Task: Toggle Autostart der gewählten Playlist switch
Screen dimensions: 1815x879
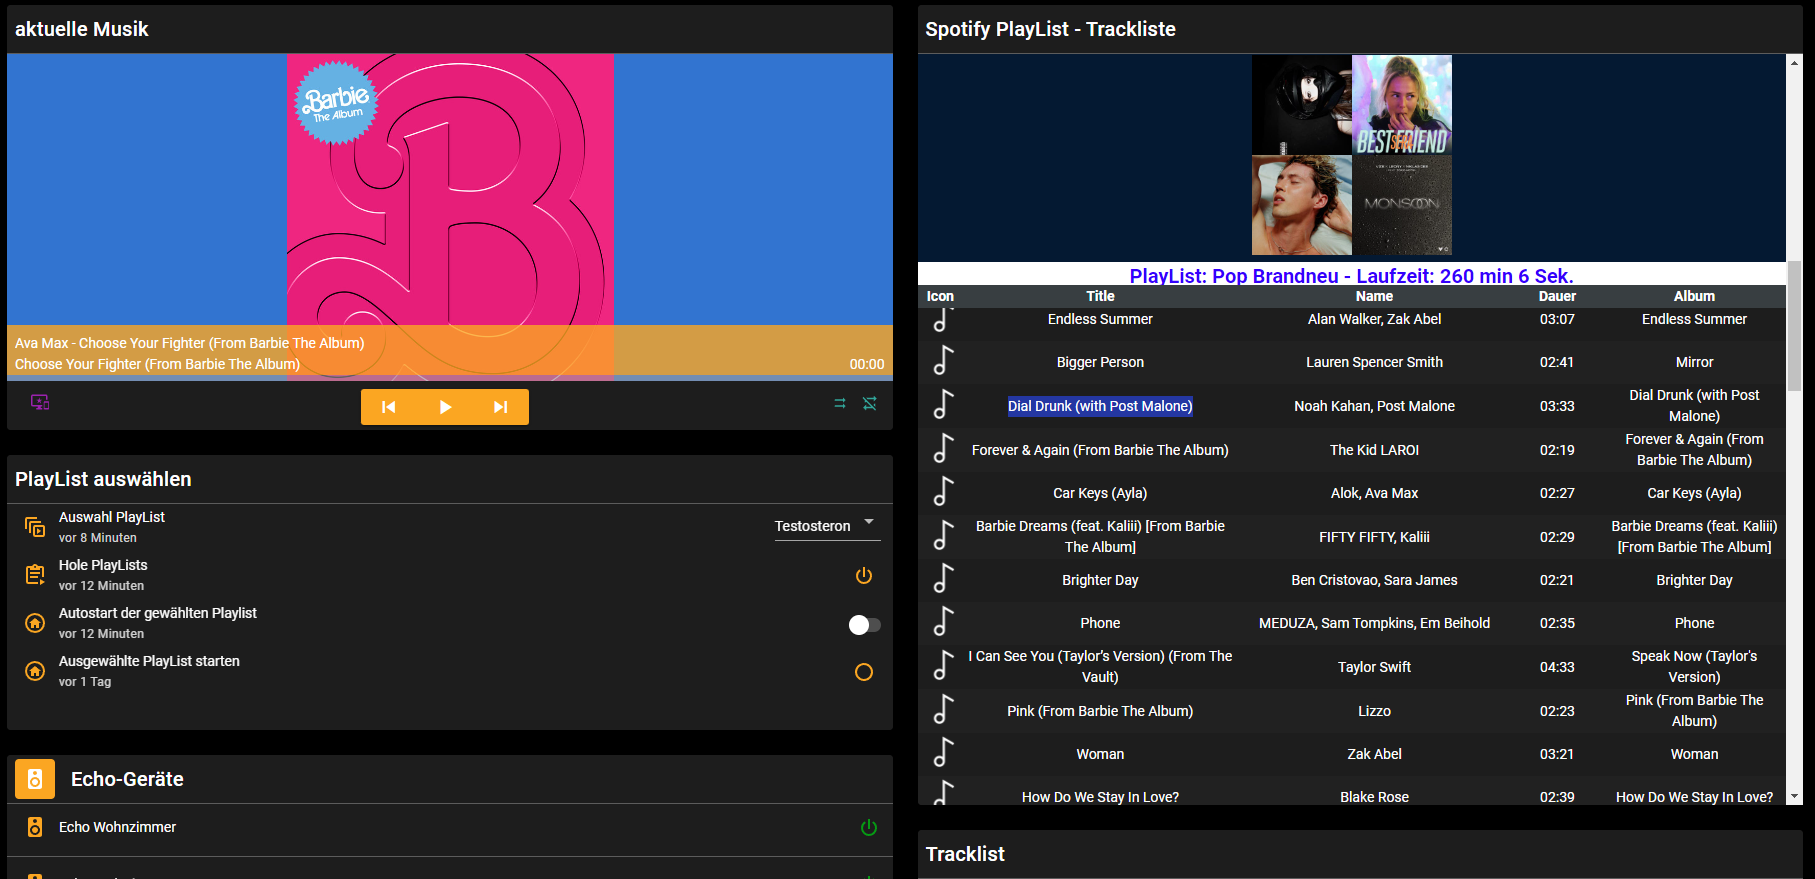Action: [x=864, y=625]
